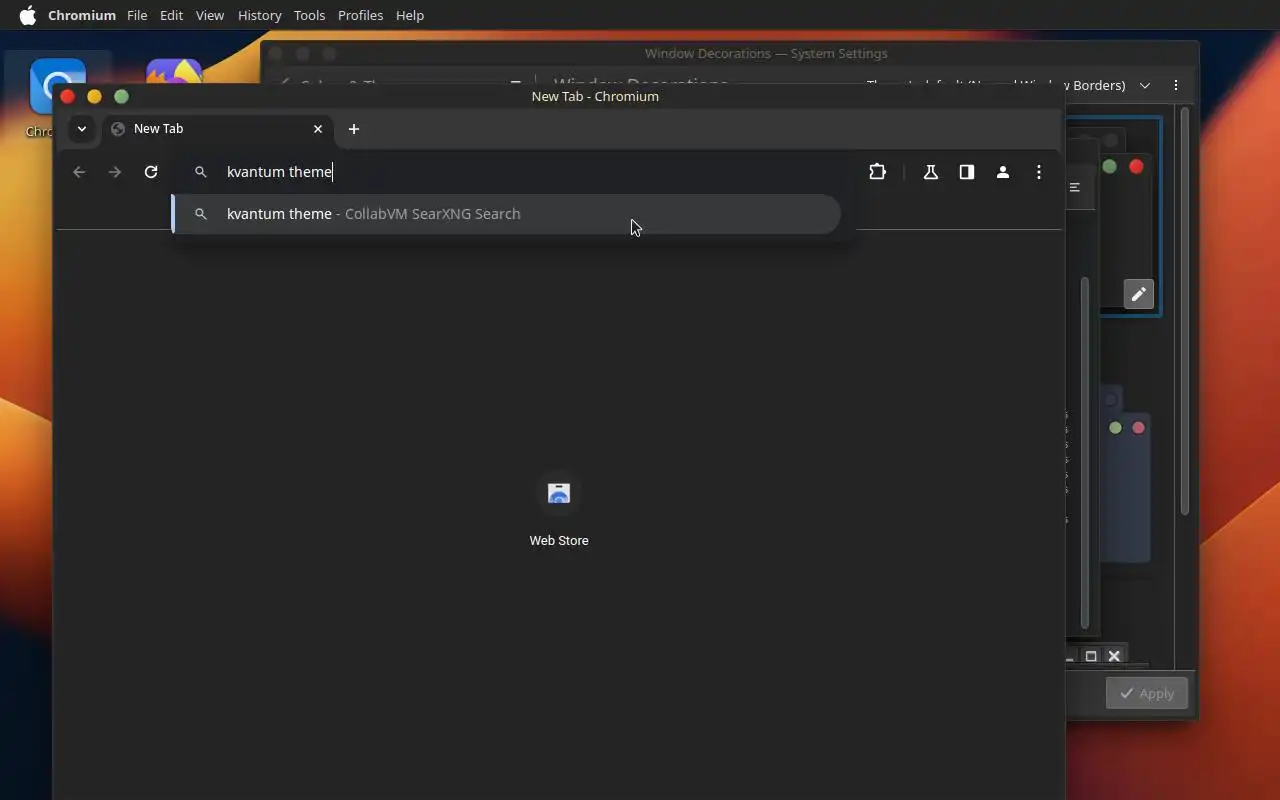The width and height of the screenshot is (1280, 800).
Task: Reload the page in Chromium
Action: [151, 172]
